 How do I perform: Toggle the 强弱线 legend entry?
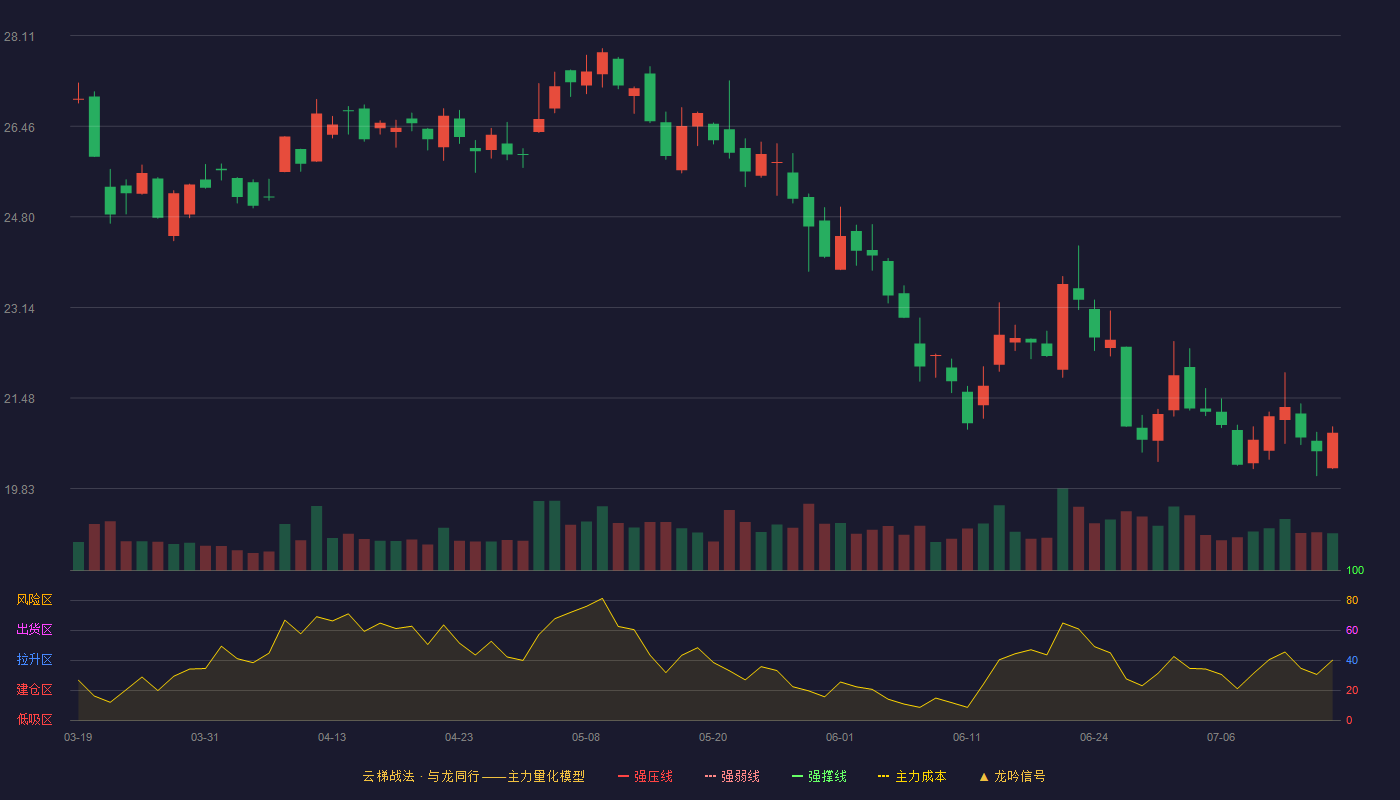coord(732,776)
